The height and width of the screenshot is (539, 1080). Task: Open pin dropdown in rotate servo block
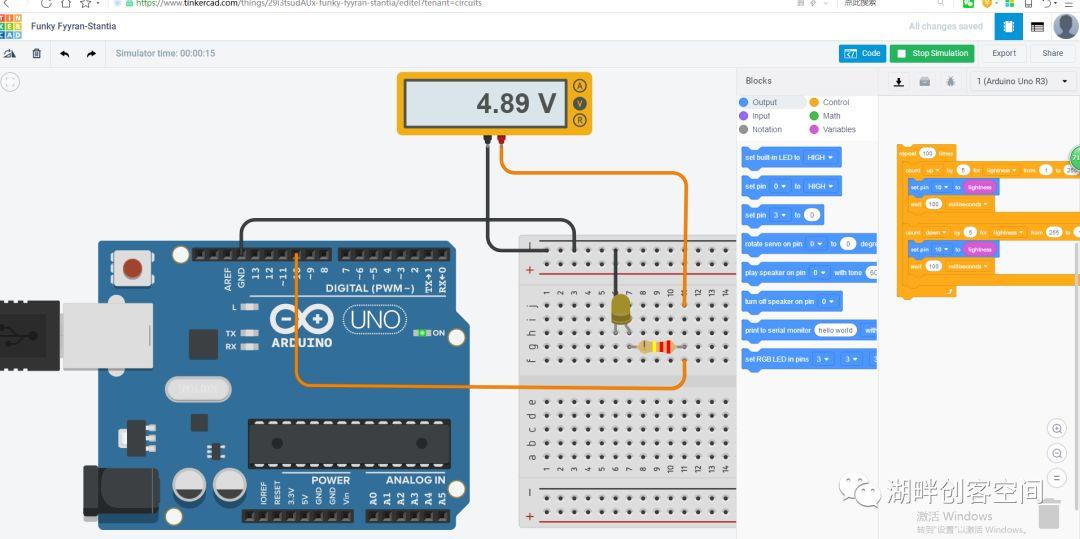point(816,244)
